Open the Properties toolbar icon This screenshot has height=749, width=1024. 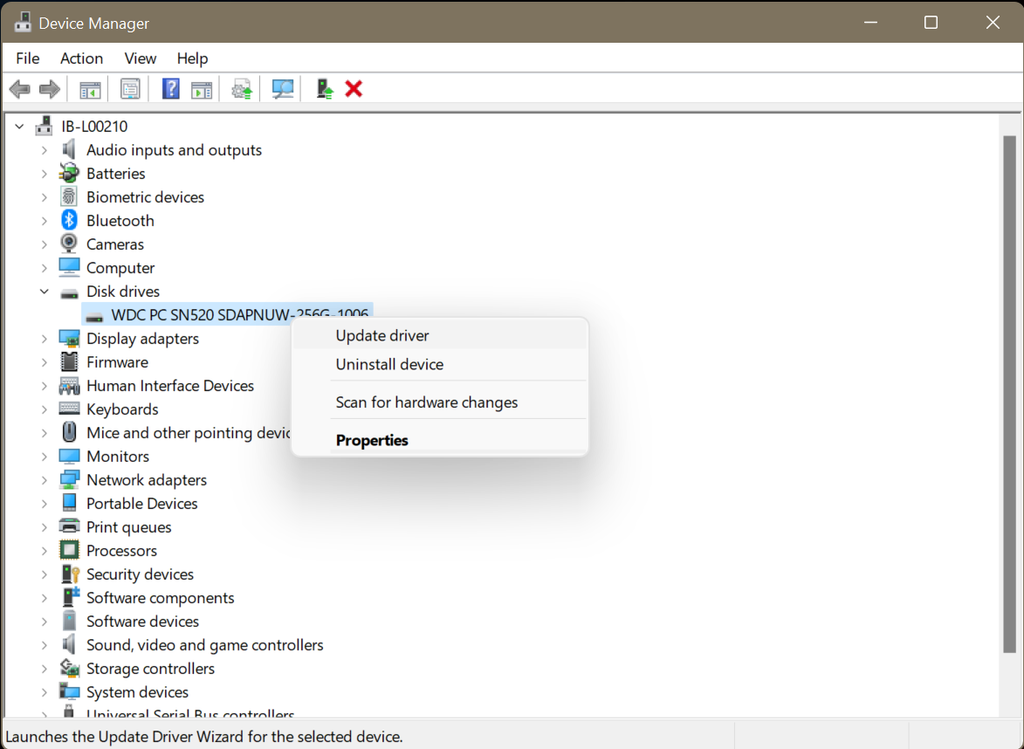(x=130, y=89)
